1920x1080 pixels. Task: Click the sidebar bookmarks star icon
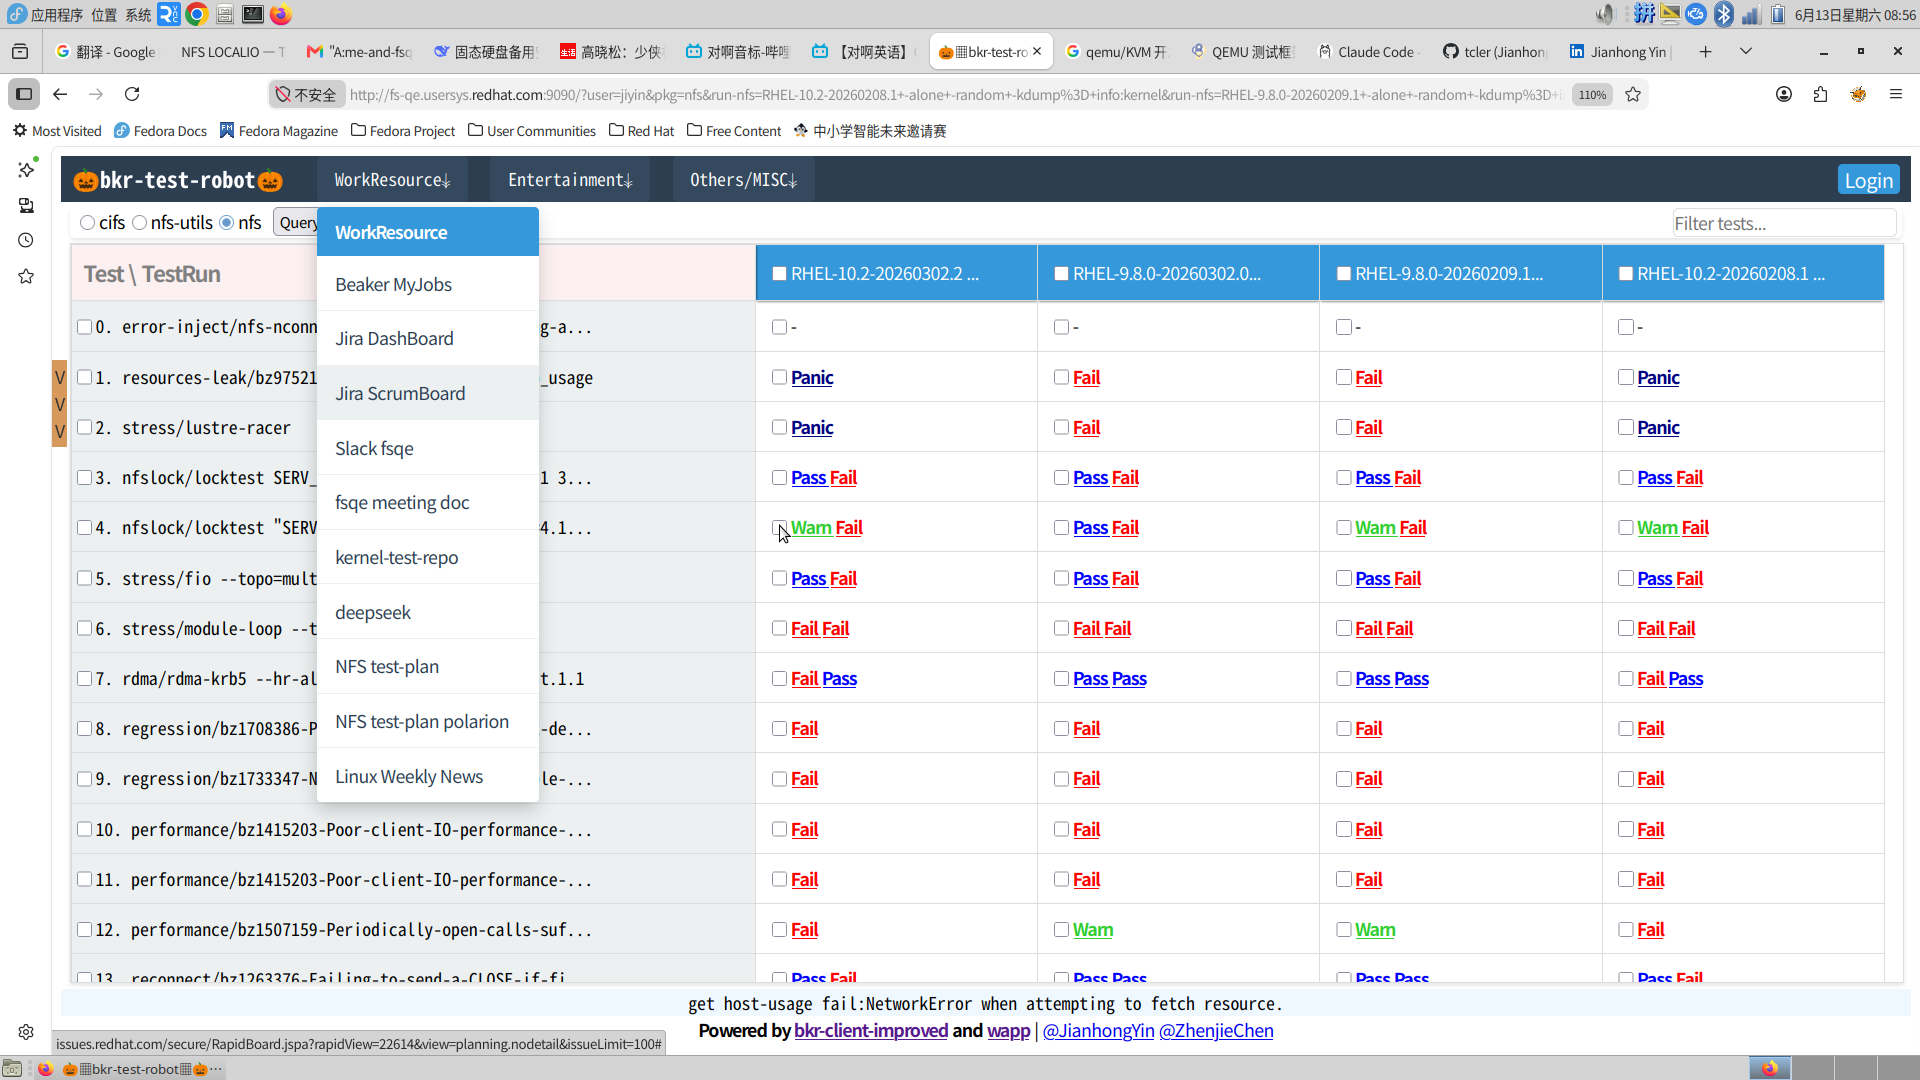(26, 276)
